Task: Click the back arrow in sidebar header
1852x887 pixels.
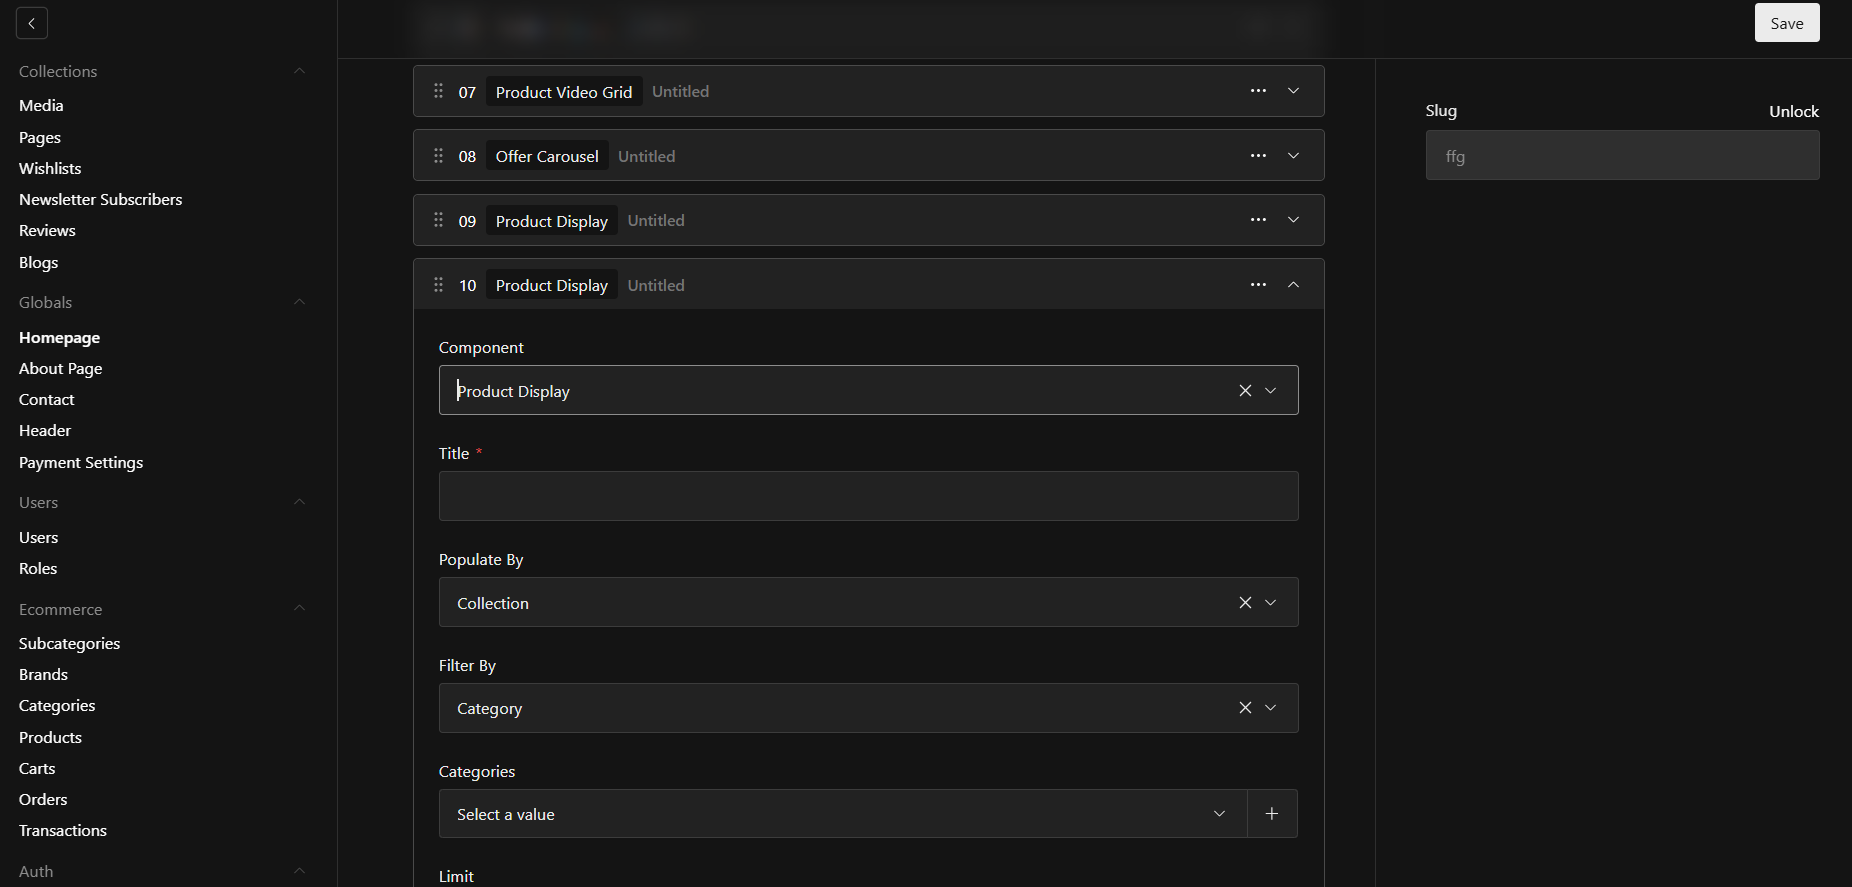Action: click(32, 23)
